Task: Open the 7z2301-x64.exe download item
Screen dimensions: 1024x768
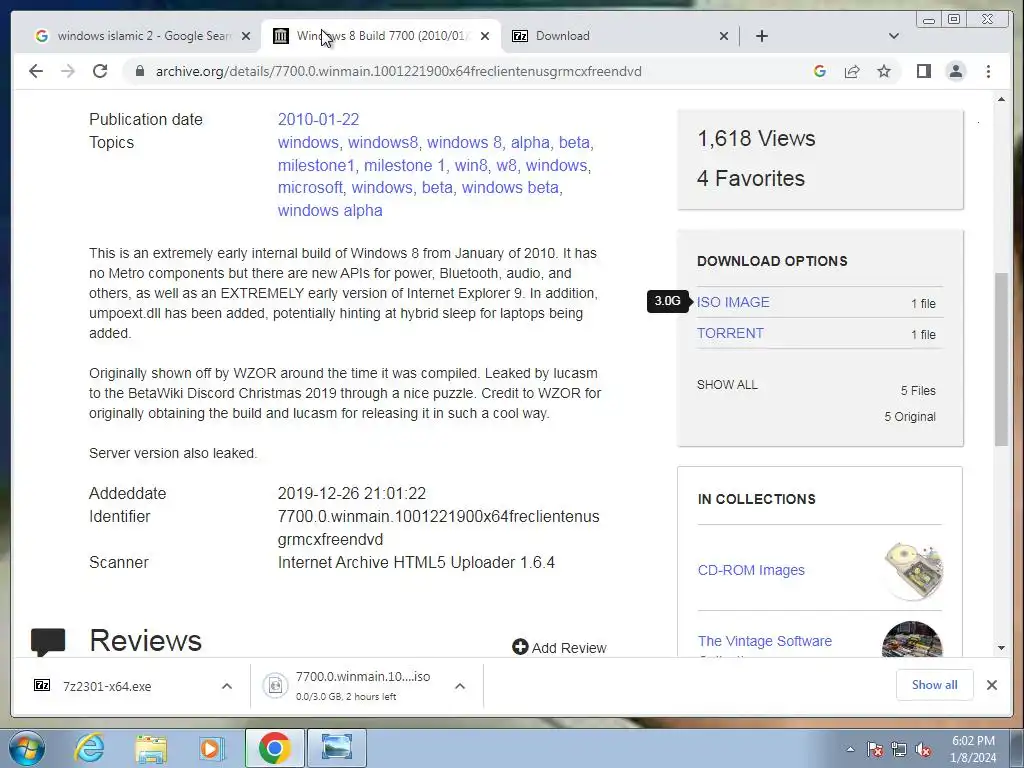Action: (107, 686)
